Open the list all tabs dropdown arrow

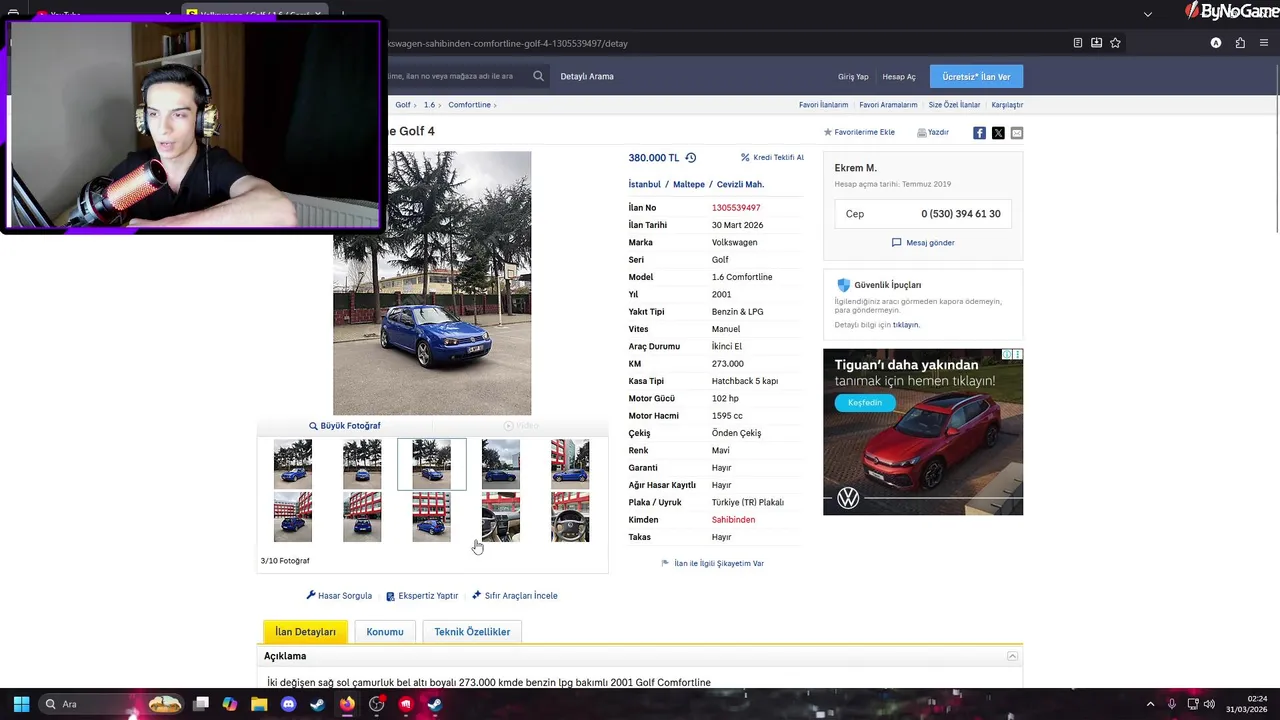[x=1148, y=14]
